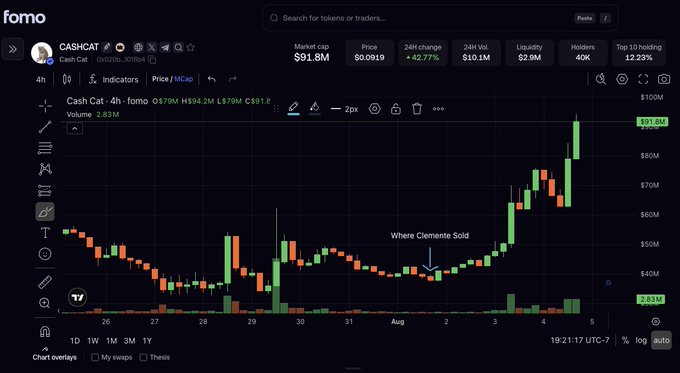Click the Top 10 holding 12.23% card
Image resolution: width=680 pixels, height=373 pixels.
tap(639, 52)
